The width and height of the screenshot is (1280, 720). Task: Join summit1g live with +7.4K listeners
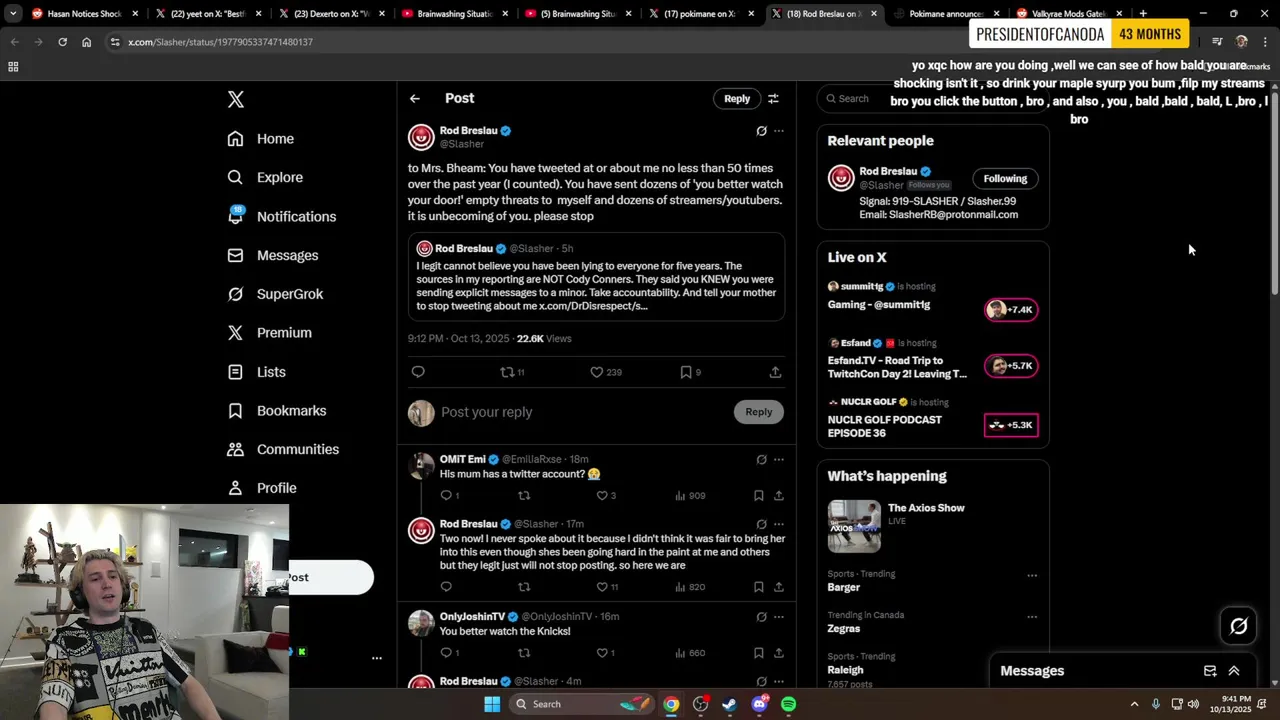(x=1011, y=310)
